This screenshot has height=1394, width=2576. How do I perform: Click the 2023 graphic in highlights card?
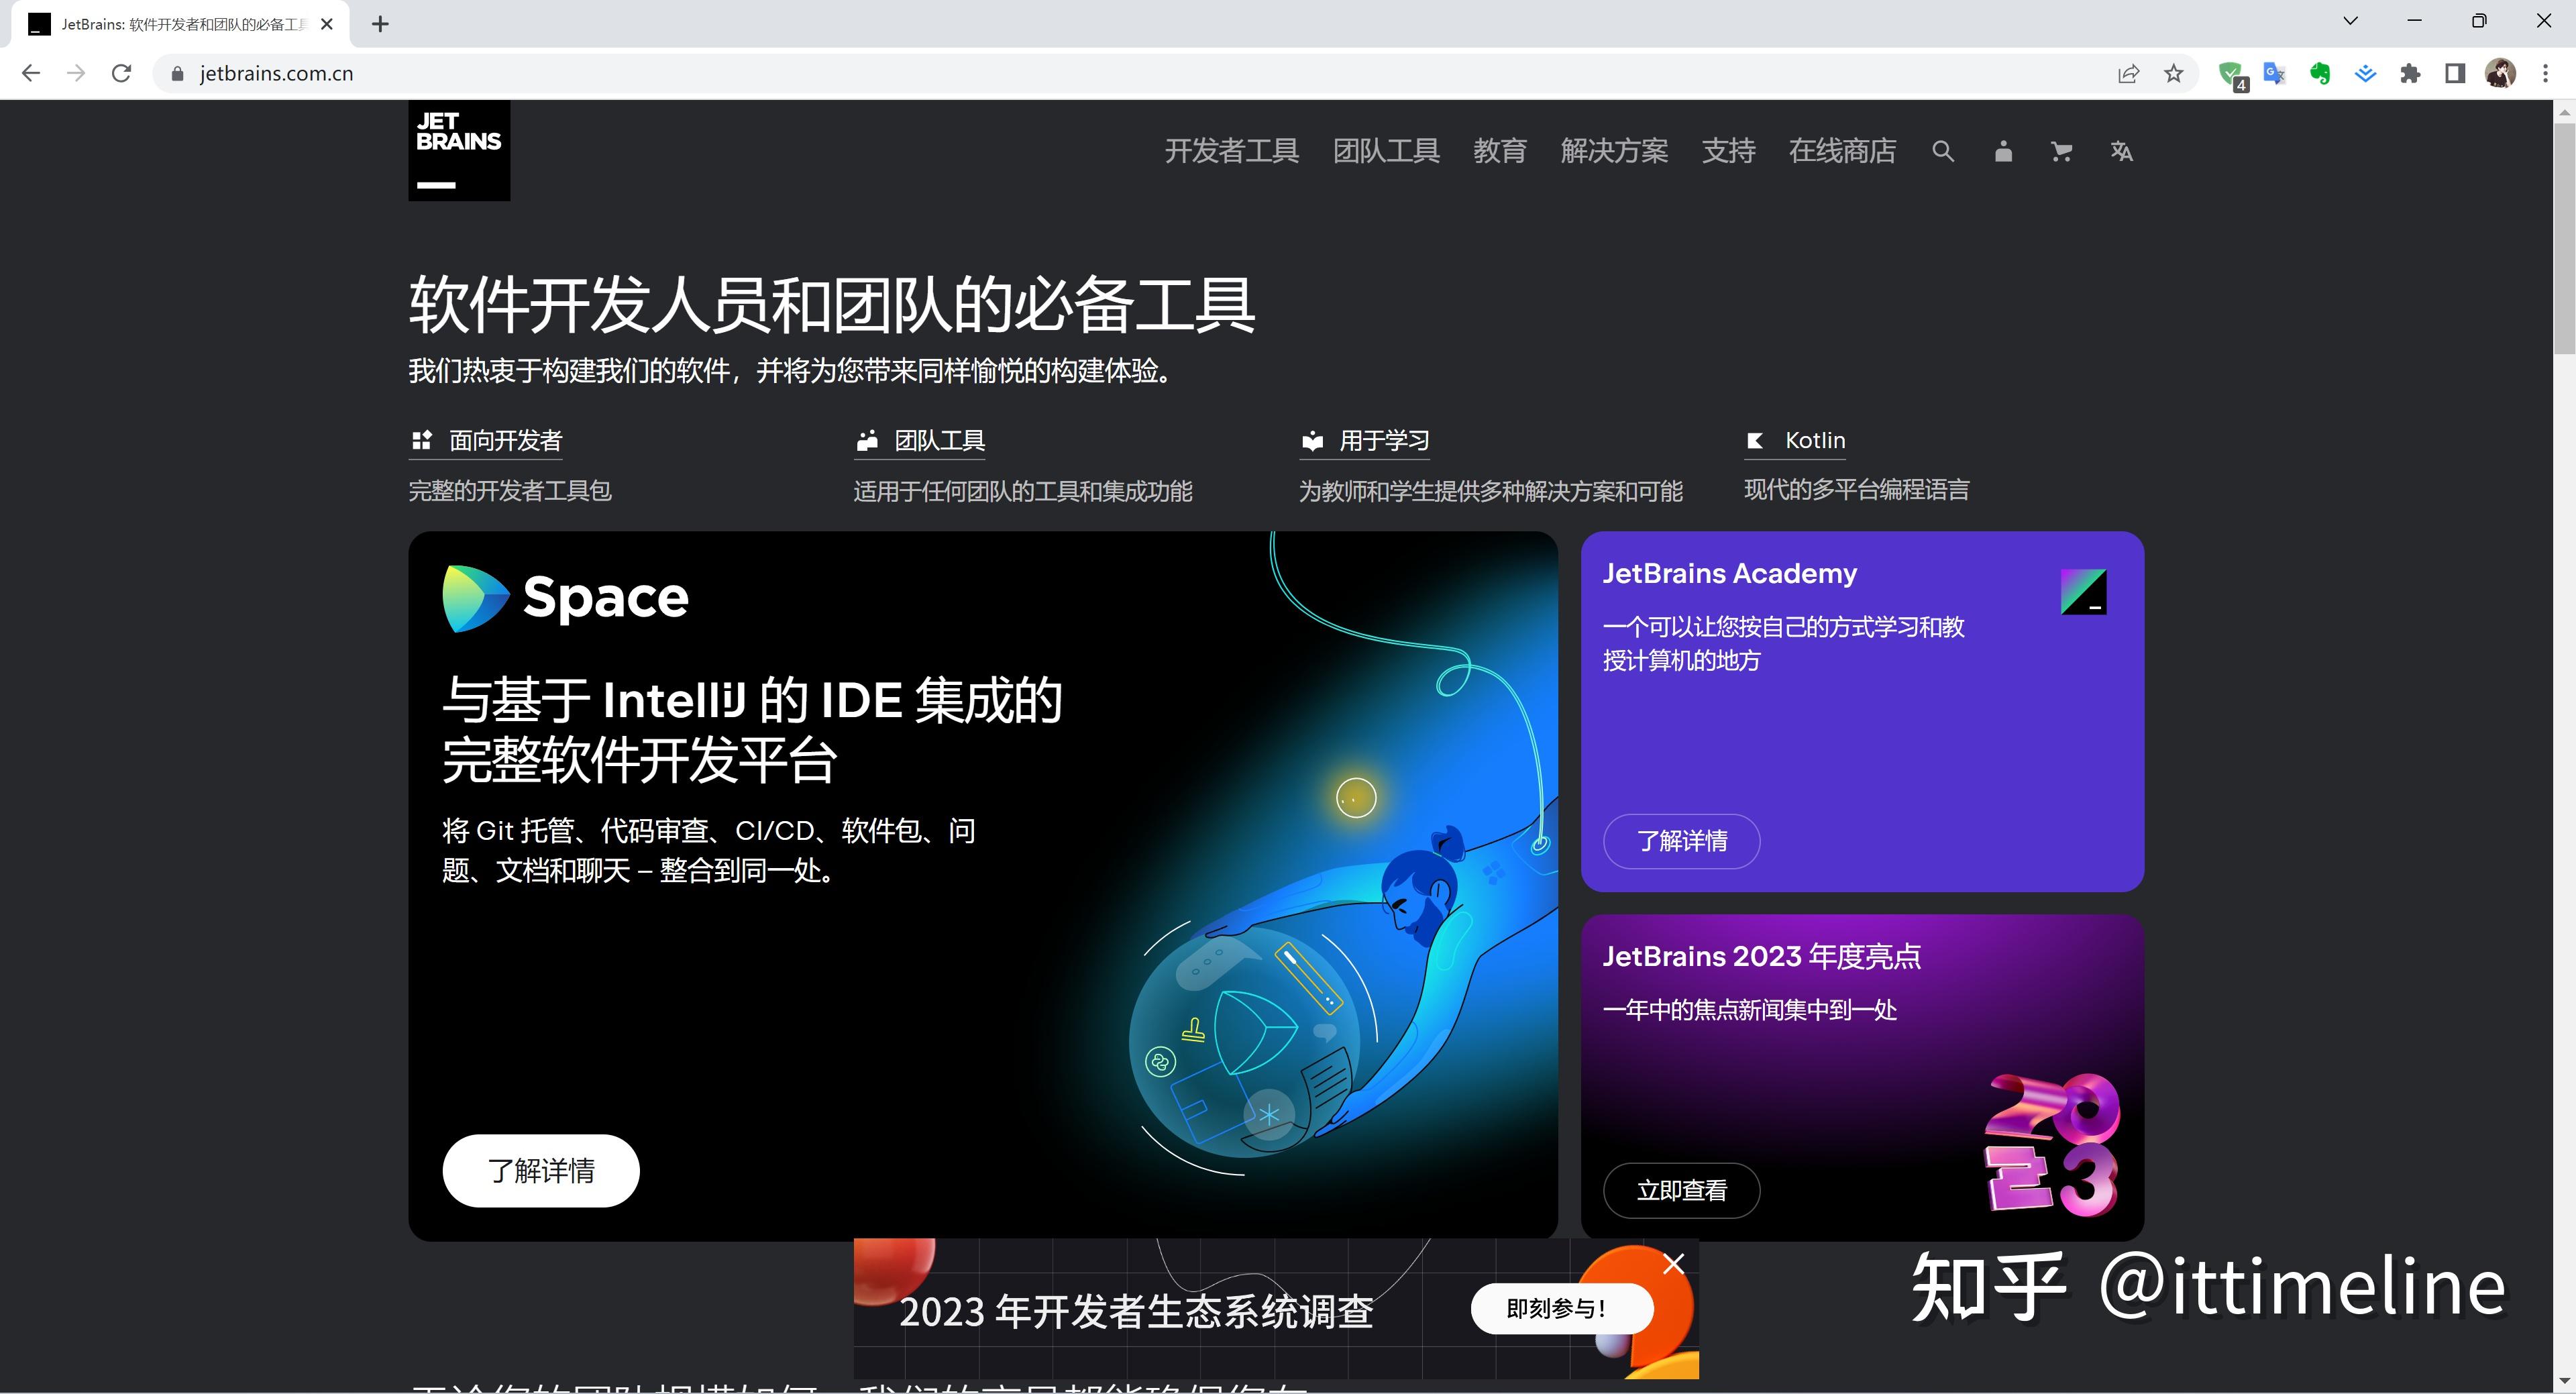[2051, 1146]
